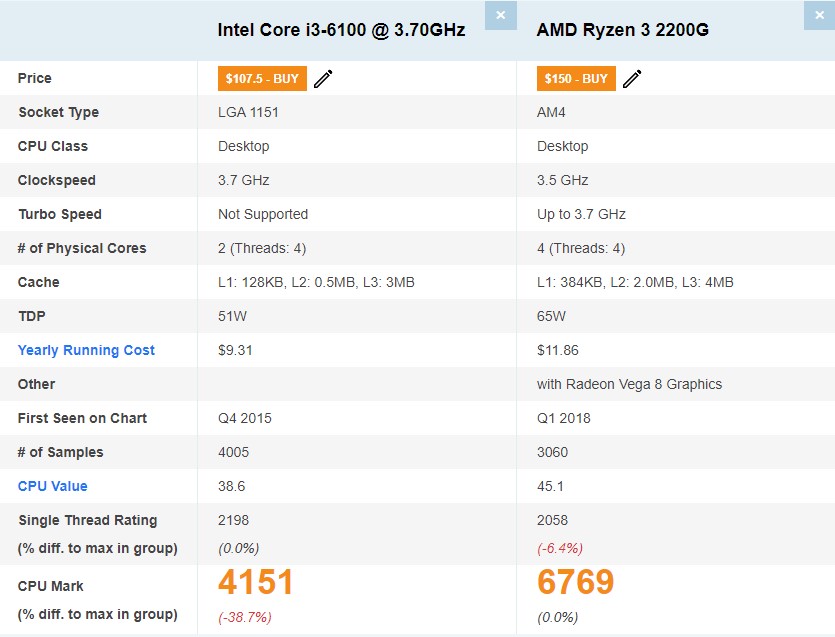The height and width of the screenshot is (637, 835).
Task: Click the Clockspeed row label
Action: [x=56, y=180]
